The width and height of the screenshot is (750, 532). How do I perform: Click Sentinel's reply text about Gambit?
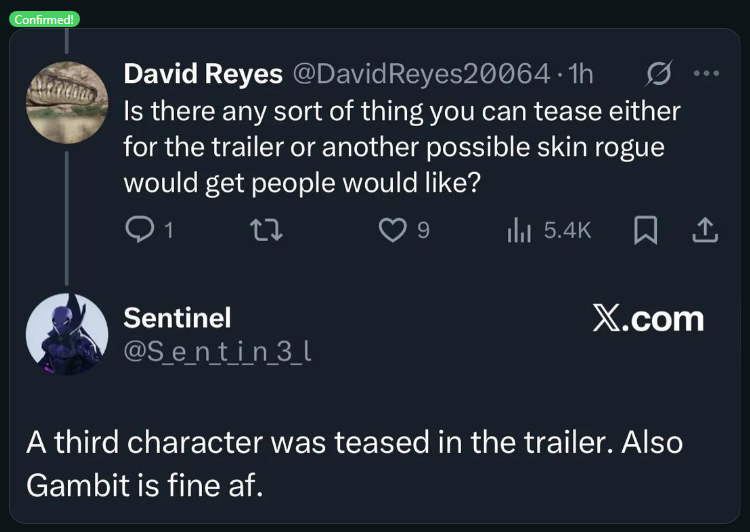tap(354, 463)
